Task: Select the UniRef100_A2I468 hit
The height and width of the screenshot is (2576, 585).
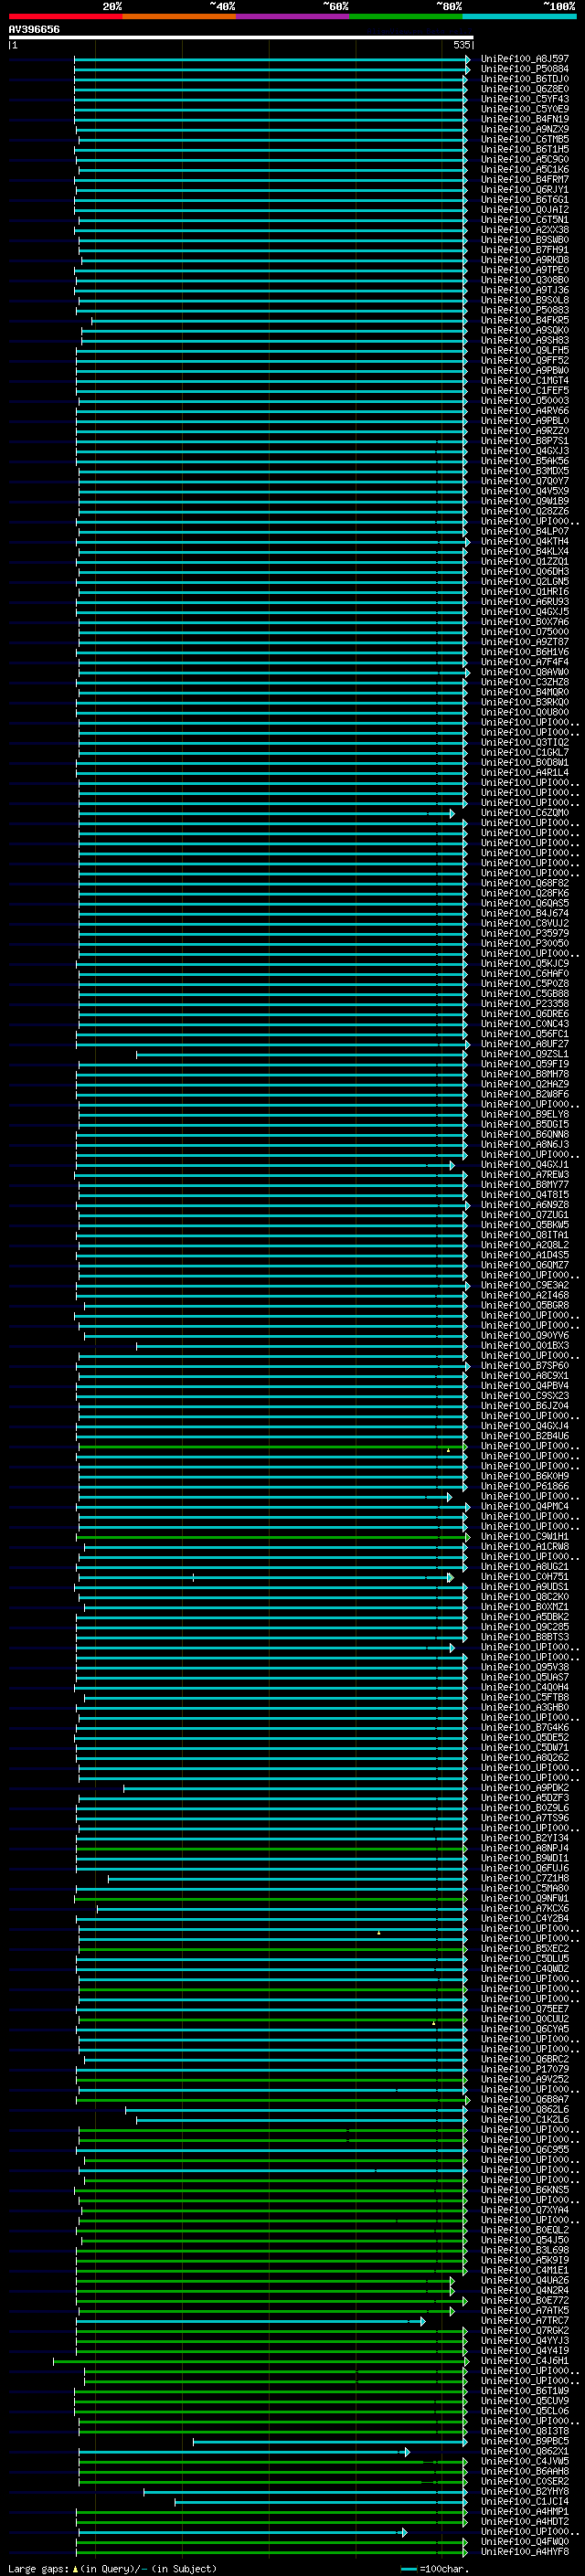Action: click(x=524, y=1295)
